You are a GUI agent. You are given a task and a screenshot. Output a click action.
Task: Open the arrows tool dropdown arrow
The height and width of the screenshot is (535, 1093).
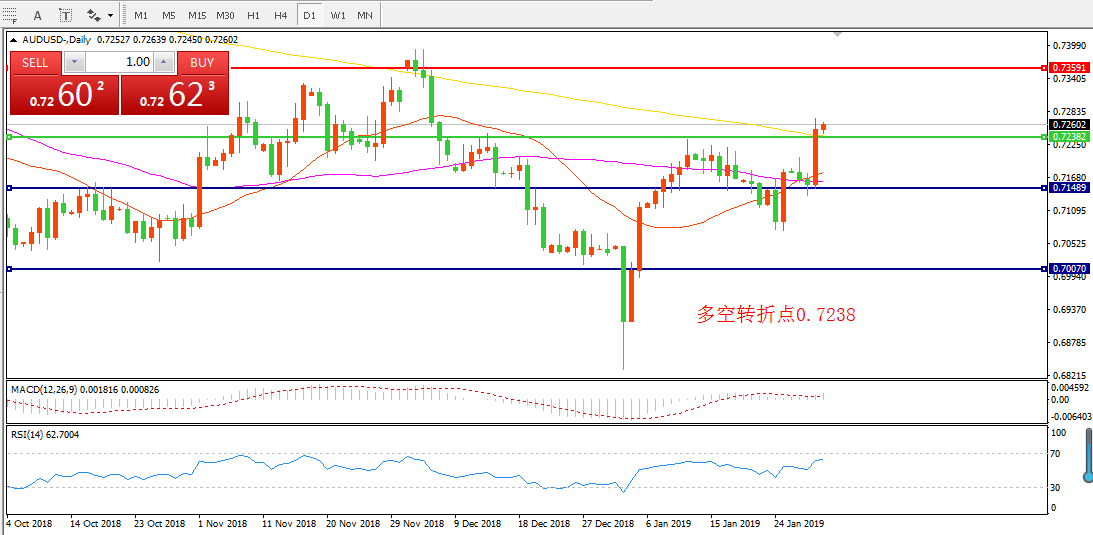(110, 16)
